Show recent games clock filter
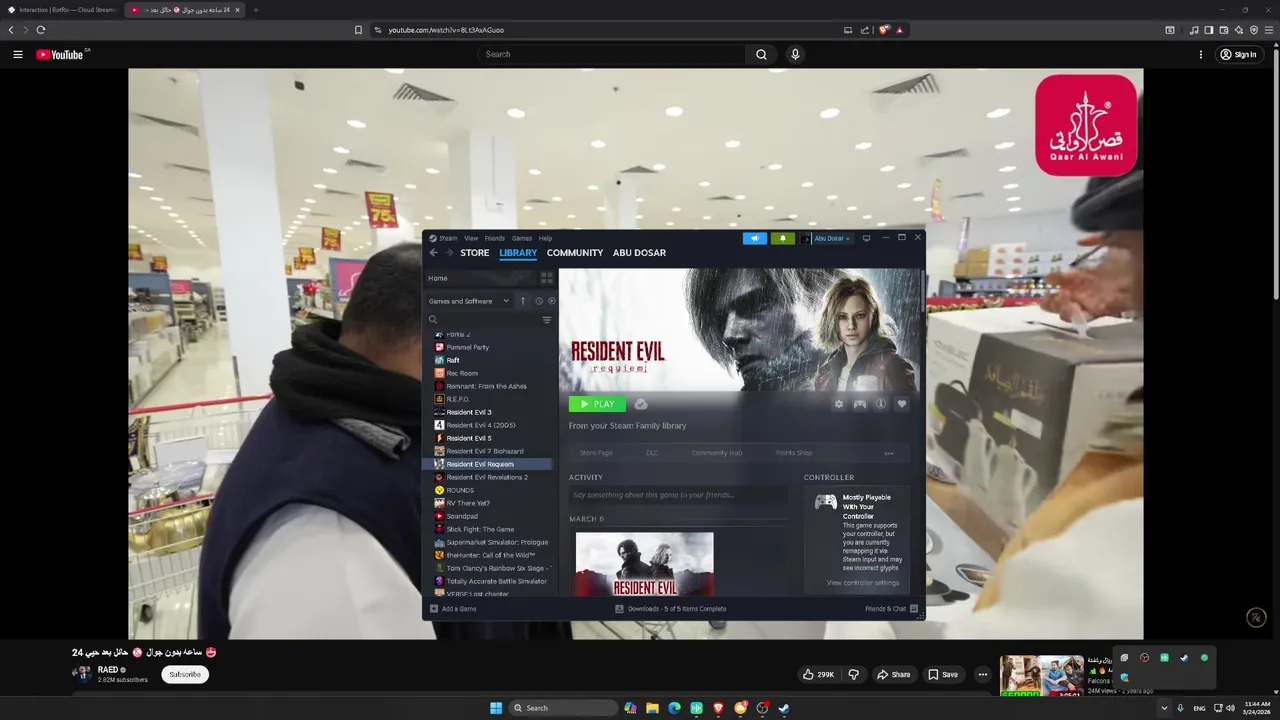Screen dimensions: 1280x720 click(539, 301)
